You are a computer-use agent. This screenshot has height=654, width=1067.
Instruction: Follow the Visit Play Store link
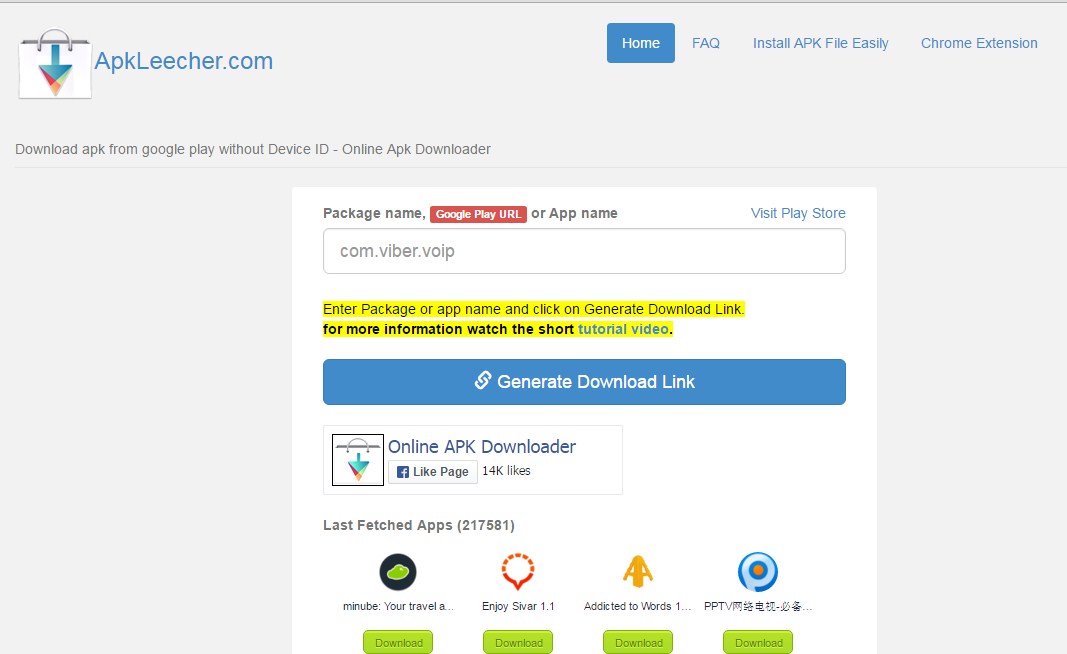798,213
